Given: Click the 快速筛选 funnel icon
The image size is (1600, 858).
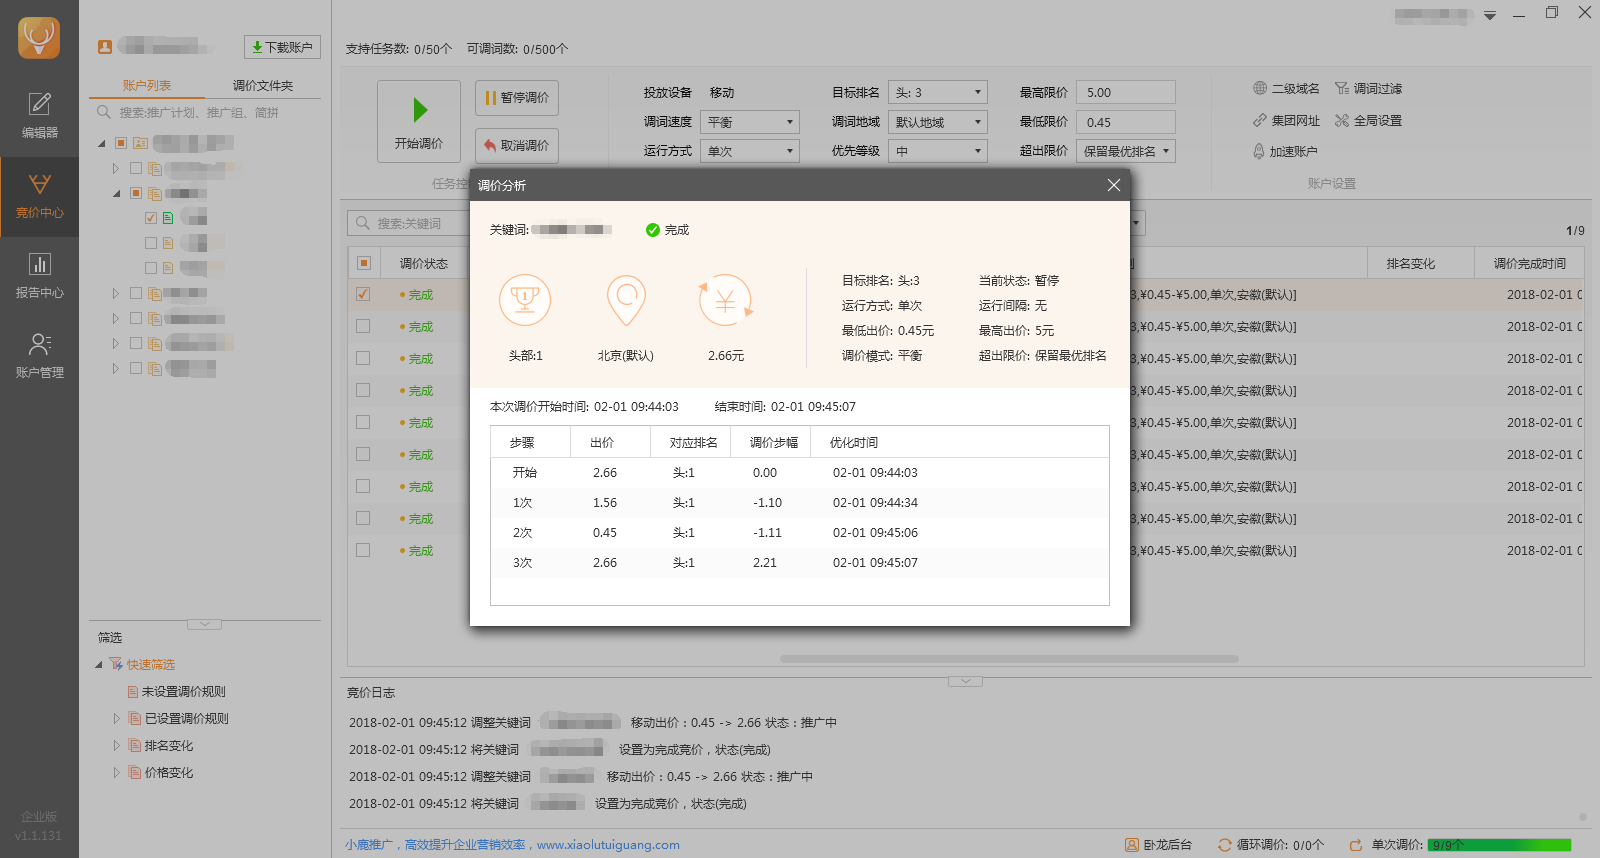Looking at the screenshot, I should [116, 665].
